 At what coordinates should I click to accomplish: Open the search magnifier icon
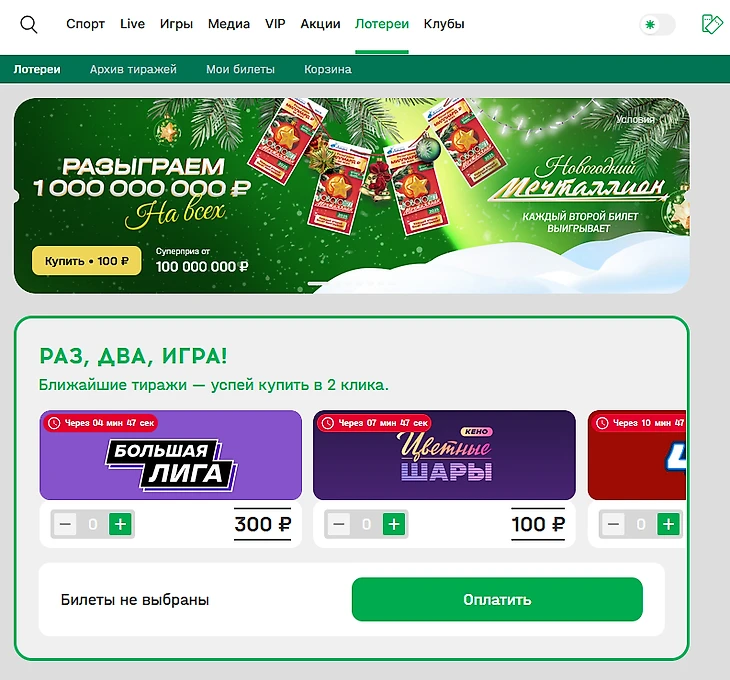28,24
